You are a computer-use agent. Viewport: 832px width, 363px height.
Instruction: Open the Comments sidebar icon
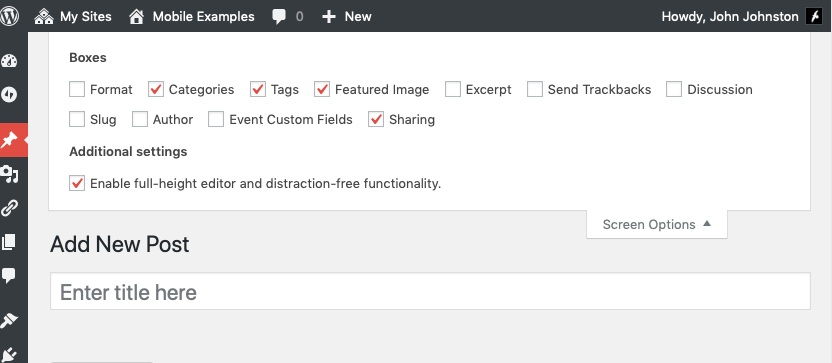pyautogui.click(x=9, y=275)
